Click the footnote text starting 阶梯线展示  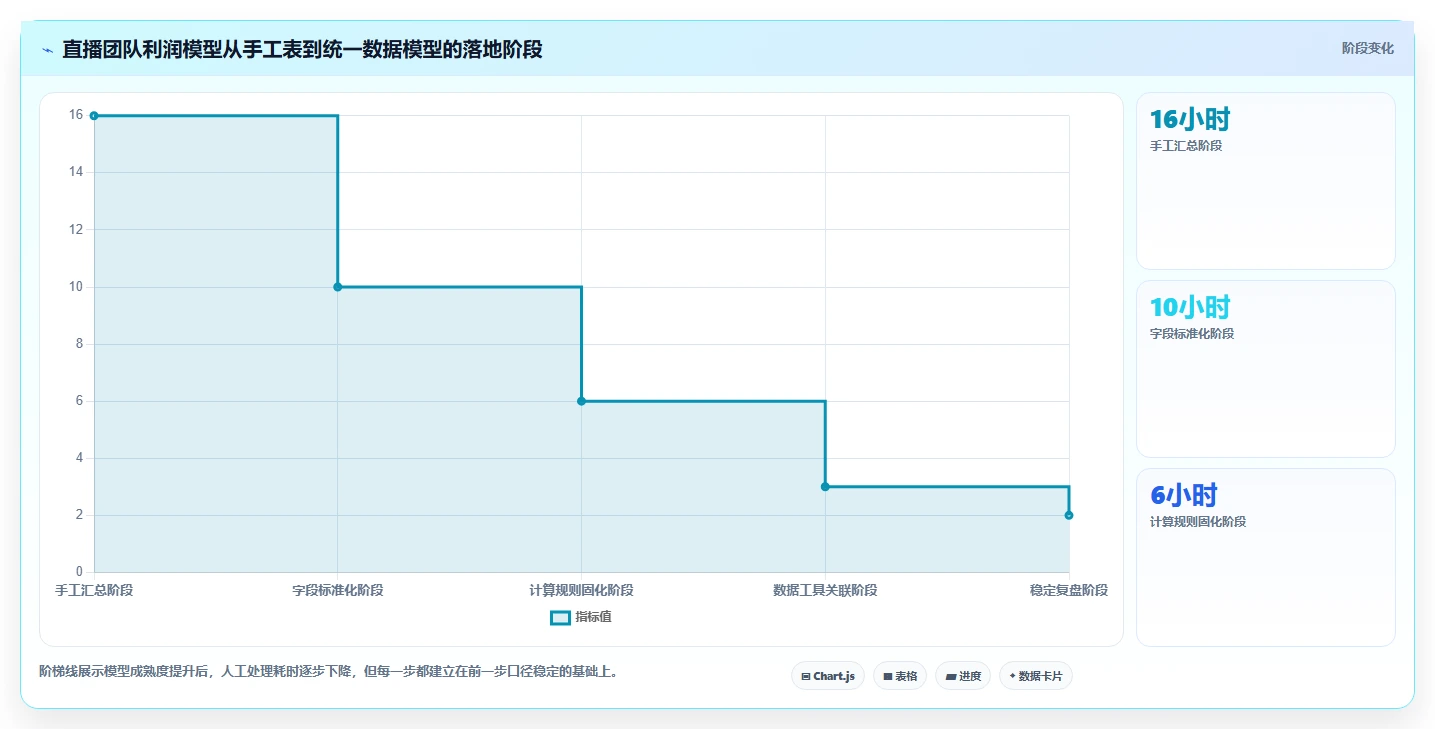331,671
